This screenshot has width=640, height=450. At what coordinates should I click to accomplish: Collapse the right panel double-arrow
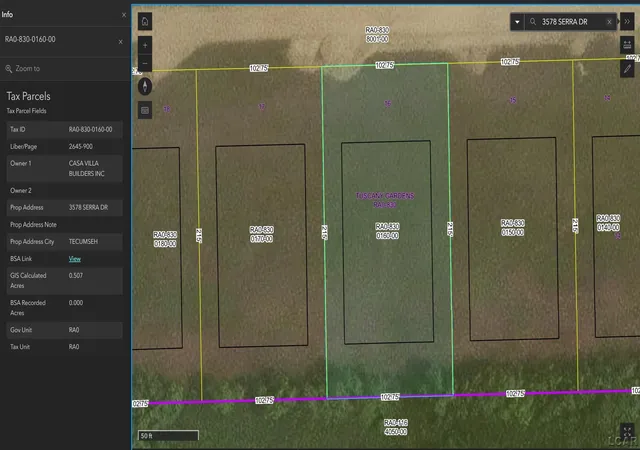627,22
